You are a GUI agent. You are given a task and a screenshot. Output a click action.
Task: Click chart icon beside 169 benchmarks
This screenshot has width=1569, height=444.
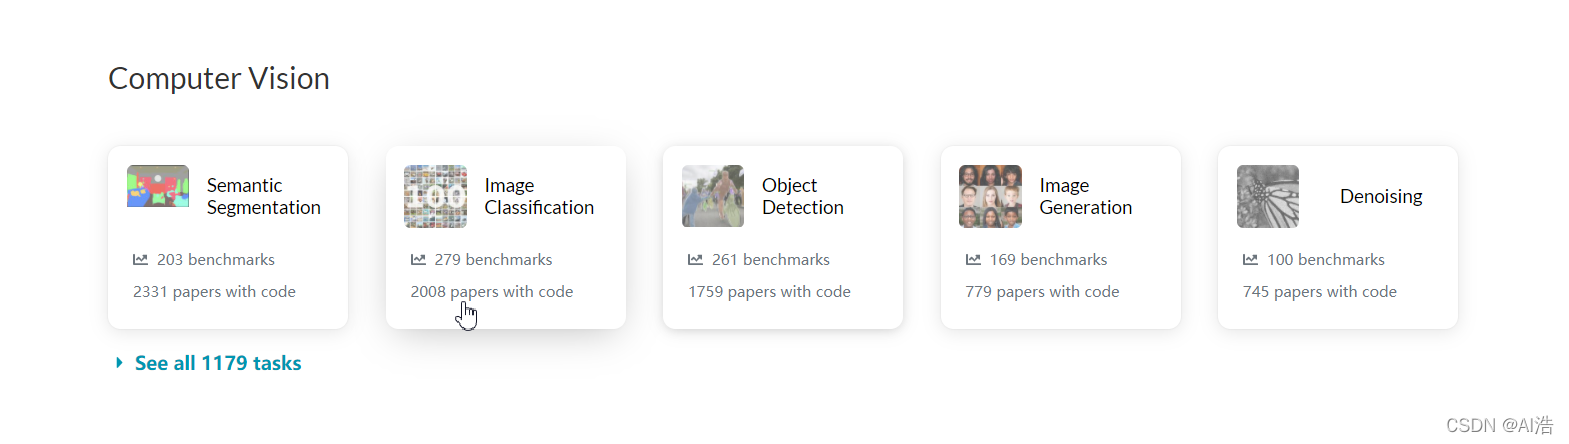coord(973,260)
